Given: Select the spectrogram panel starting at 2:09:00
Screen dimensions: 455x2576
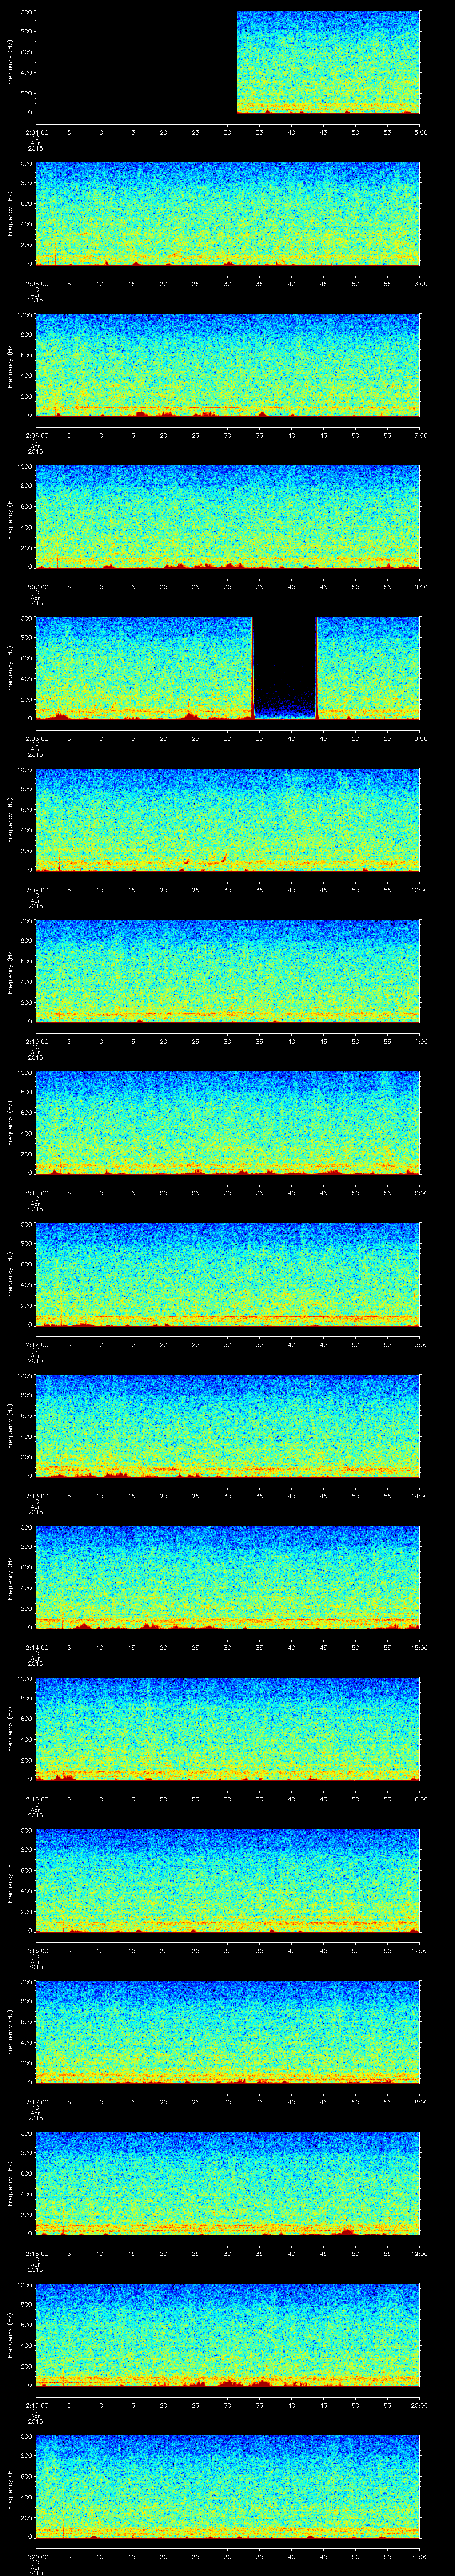Looking at the screenshot, I should pos(228,820).
